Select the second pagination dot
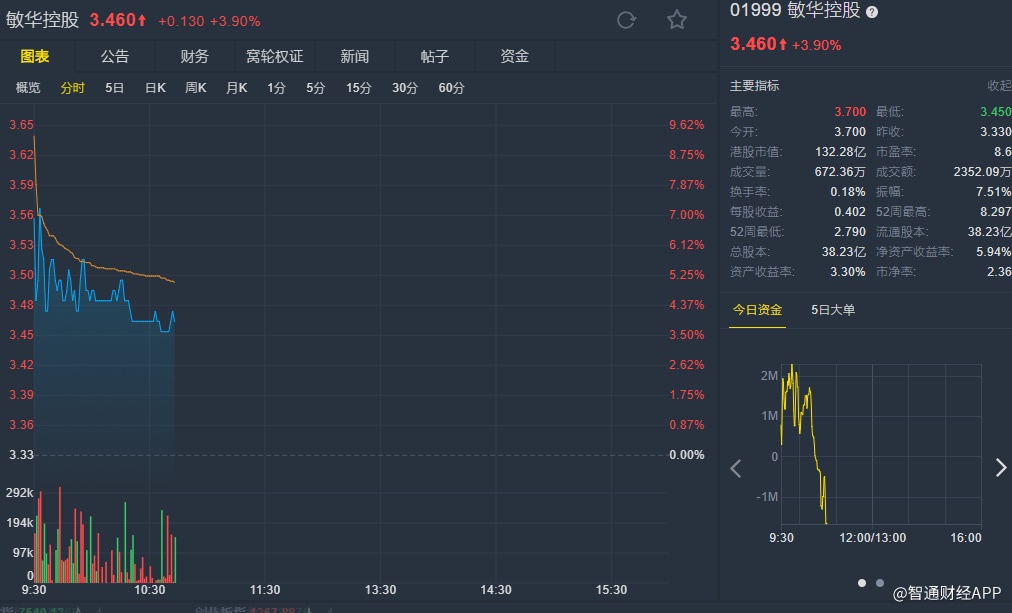The width and height of the screenshot is (1012, 613). point(880,582)
